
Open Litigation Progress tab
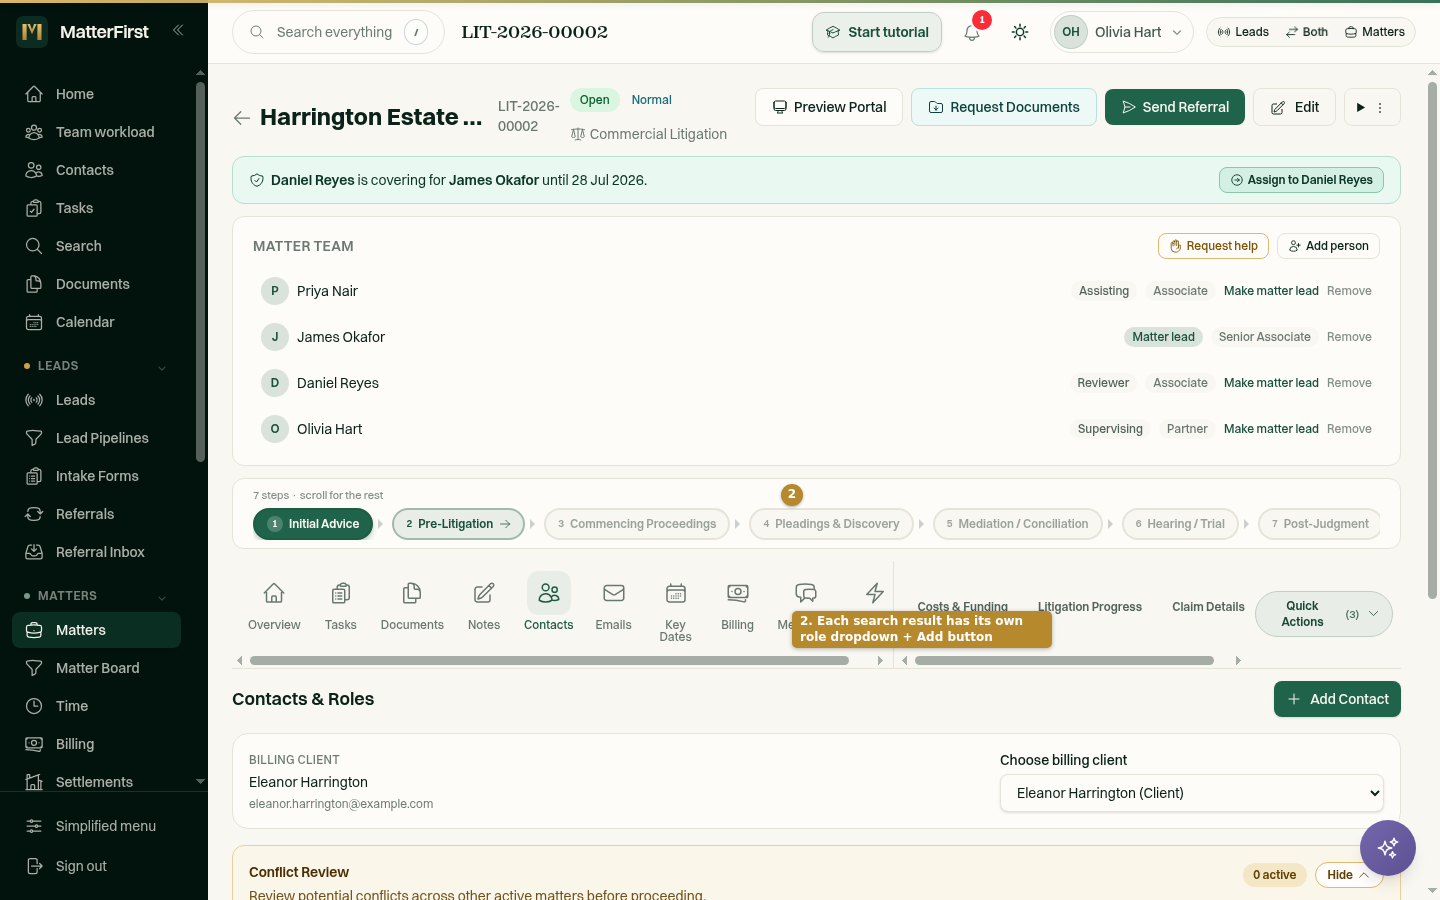coord(1089,607)
